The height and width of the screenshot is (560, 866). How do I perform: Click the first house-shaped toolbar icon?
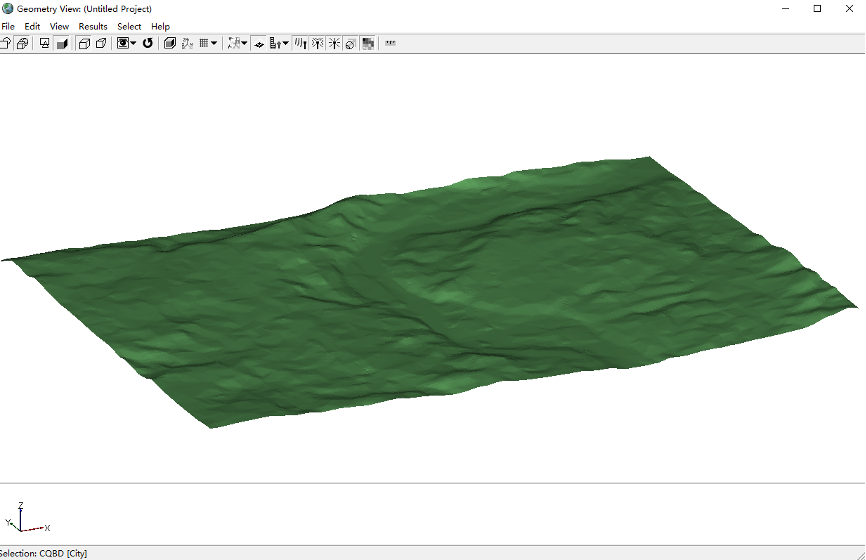click(6, 43)
